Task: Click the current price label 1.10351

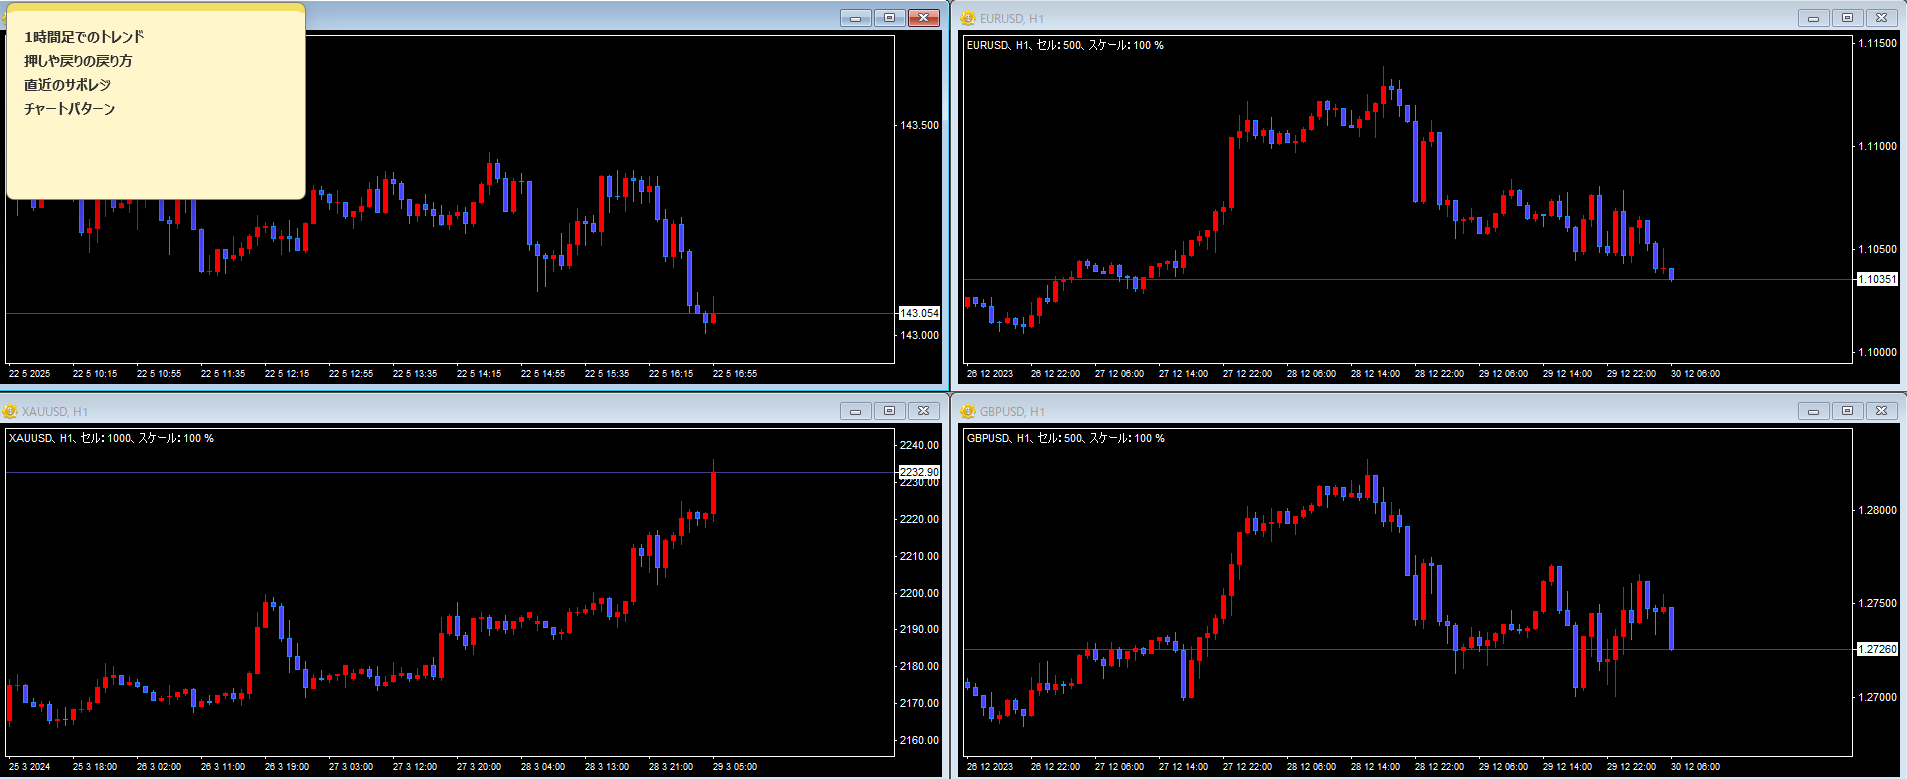Action: click(1877, 279)
